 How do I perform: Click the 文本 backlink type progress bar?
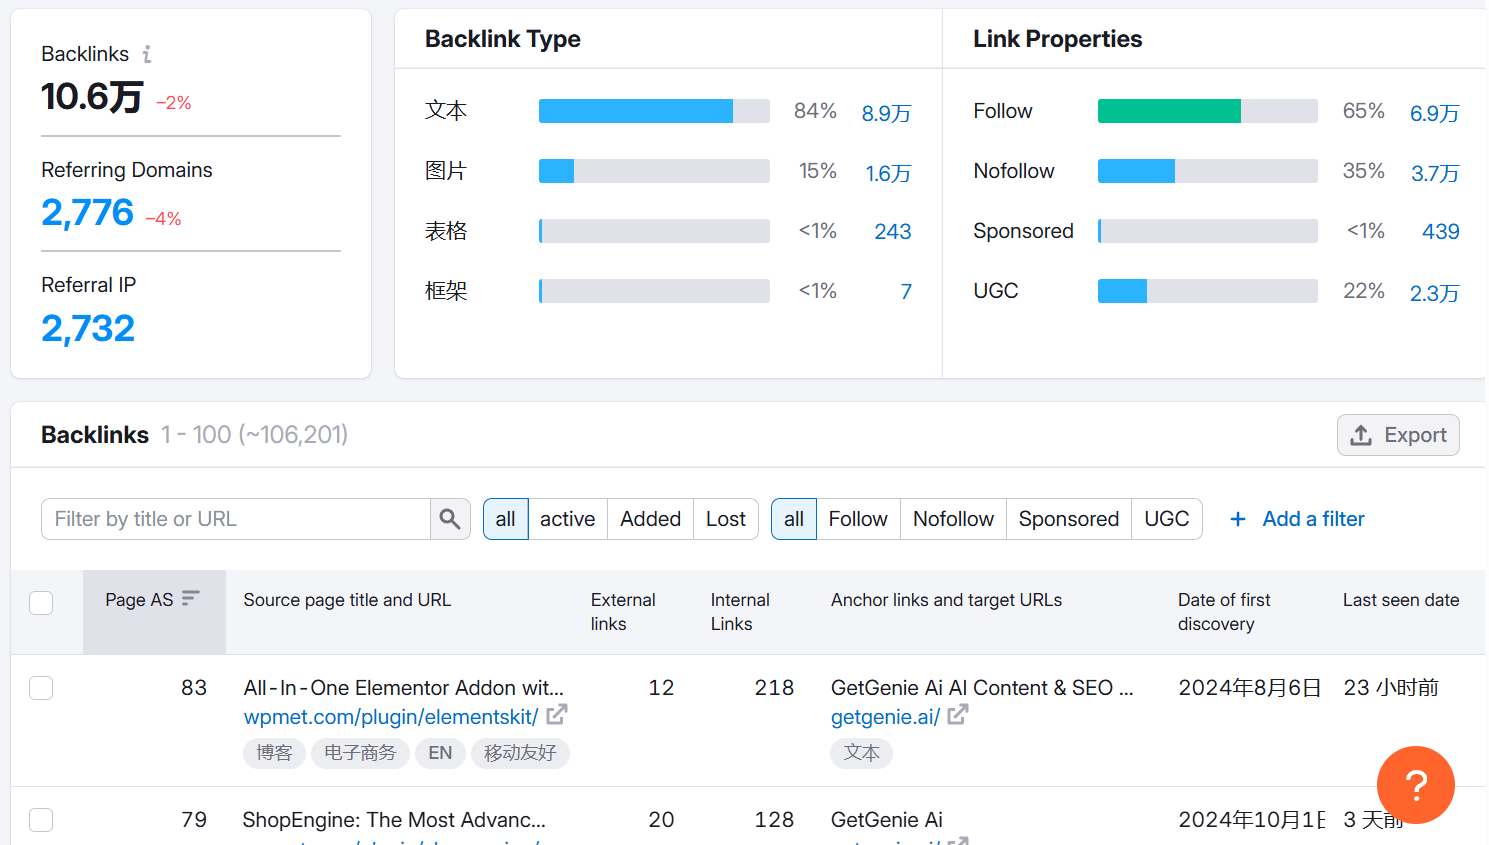tap(654, 111)
